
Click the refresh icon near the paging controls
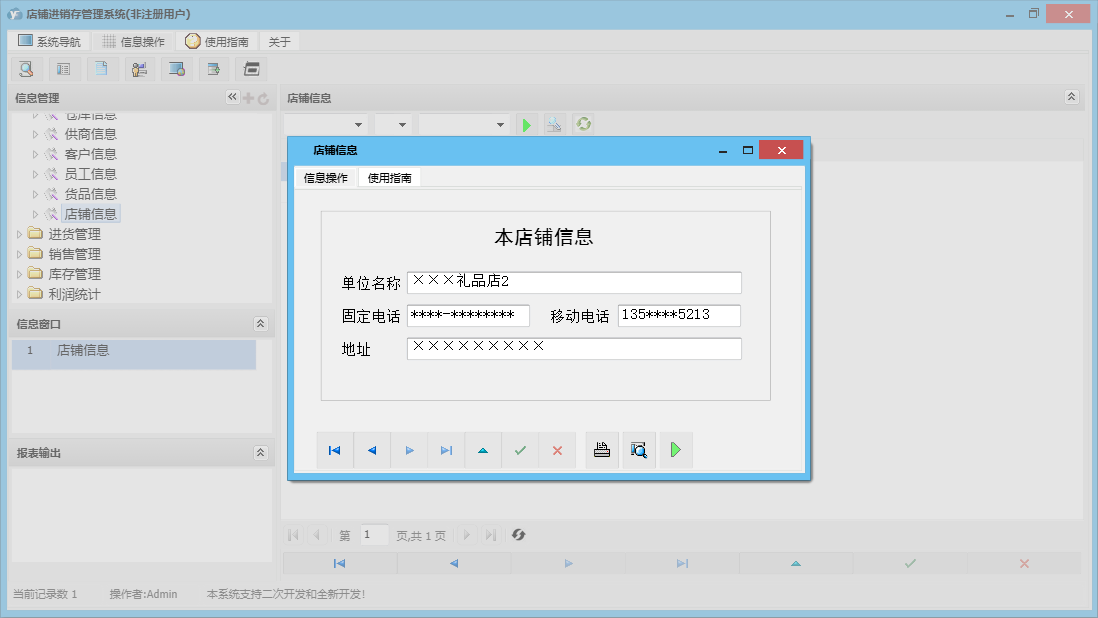click(518, 535)
